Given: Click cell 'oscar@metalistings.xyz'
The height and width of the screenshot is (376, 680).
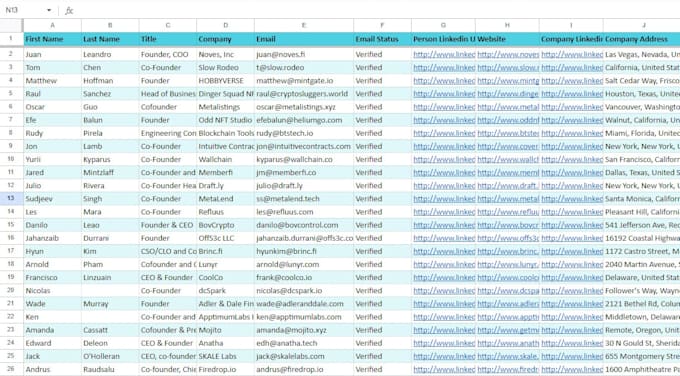Looking at the screenshot, I should [304, 107].
